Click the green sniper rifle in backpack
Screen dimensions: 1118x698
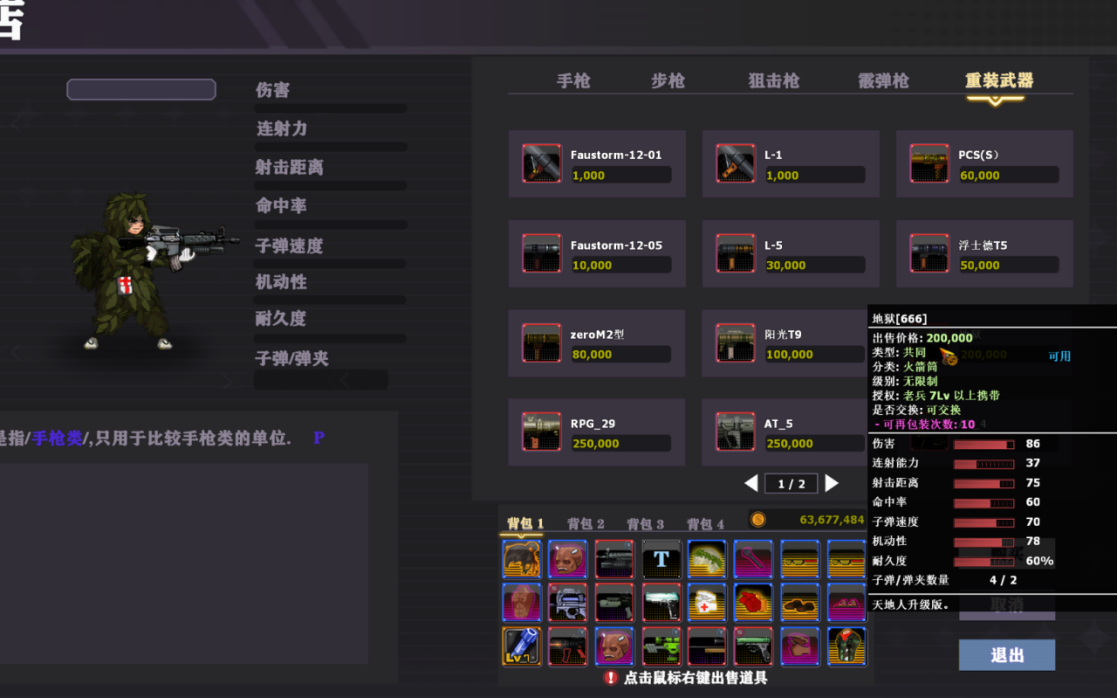(661, 646)
